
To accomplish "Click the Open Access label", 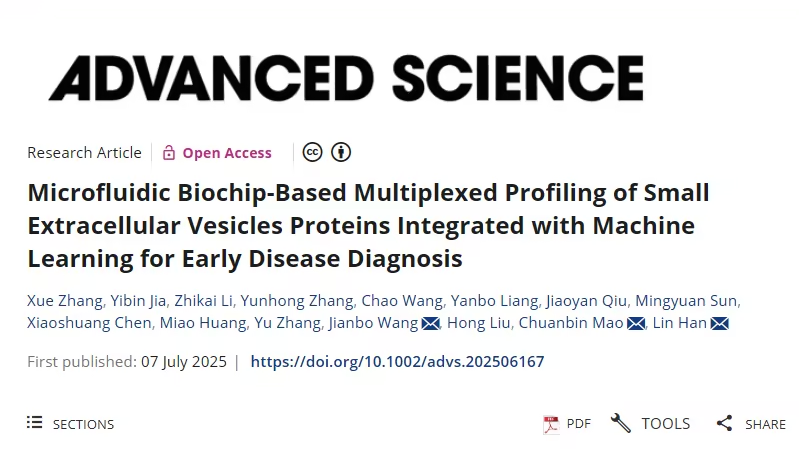I will point(227,152).
